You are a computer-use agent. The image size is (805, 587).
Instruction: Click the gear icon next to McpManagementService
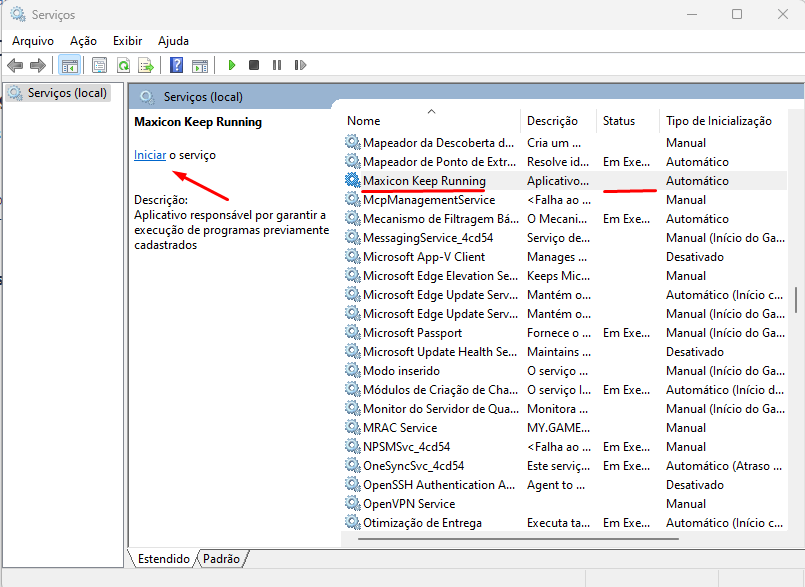pyautogui.click(x=352, y=199)
